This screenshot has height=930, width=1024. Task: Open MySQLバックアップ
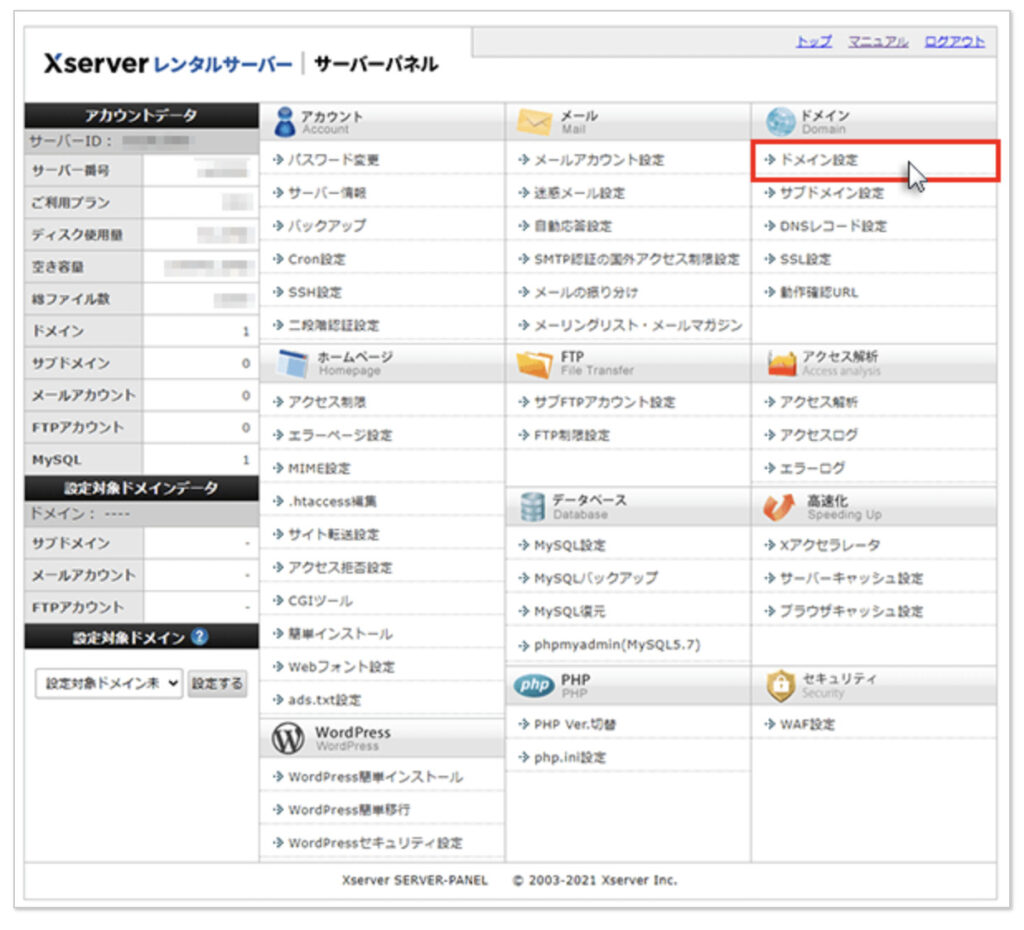point(596,579)
